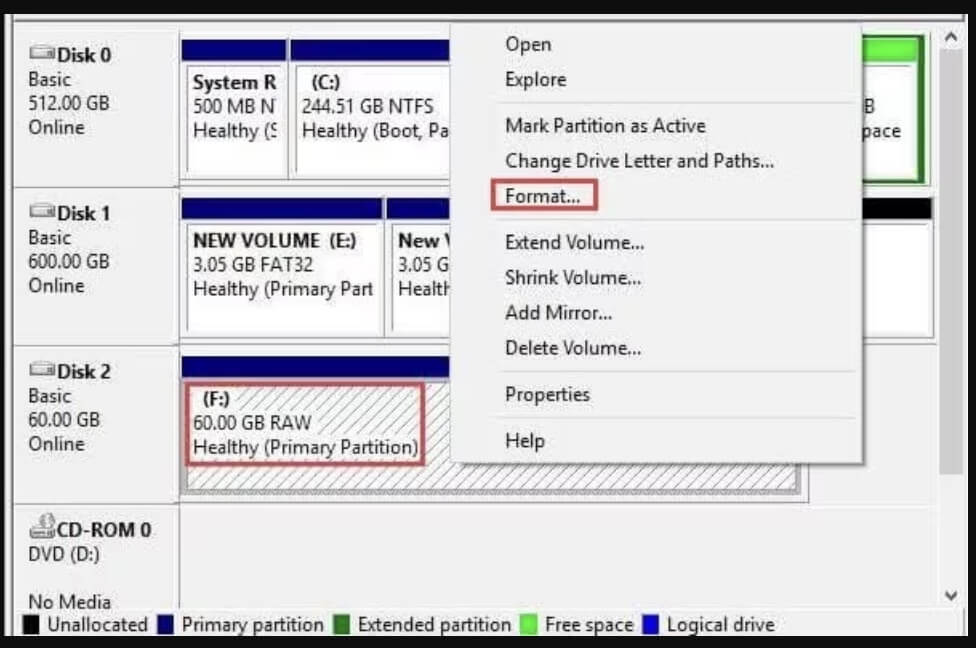976x648 pixels.
Task: Select Format... in the context menu
Action: (542, 196)
